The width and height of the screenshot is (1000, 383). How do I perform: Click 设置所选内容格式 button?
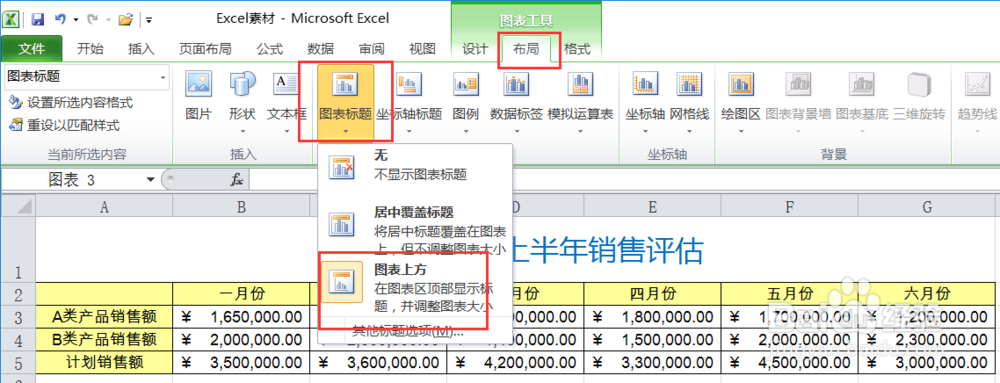coord(71,102)
